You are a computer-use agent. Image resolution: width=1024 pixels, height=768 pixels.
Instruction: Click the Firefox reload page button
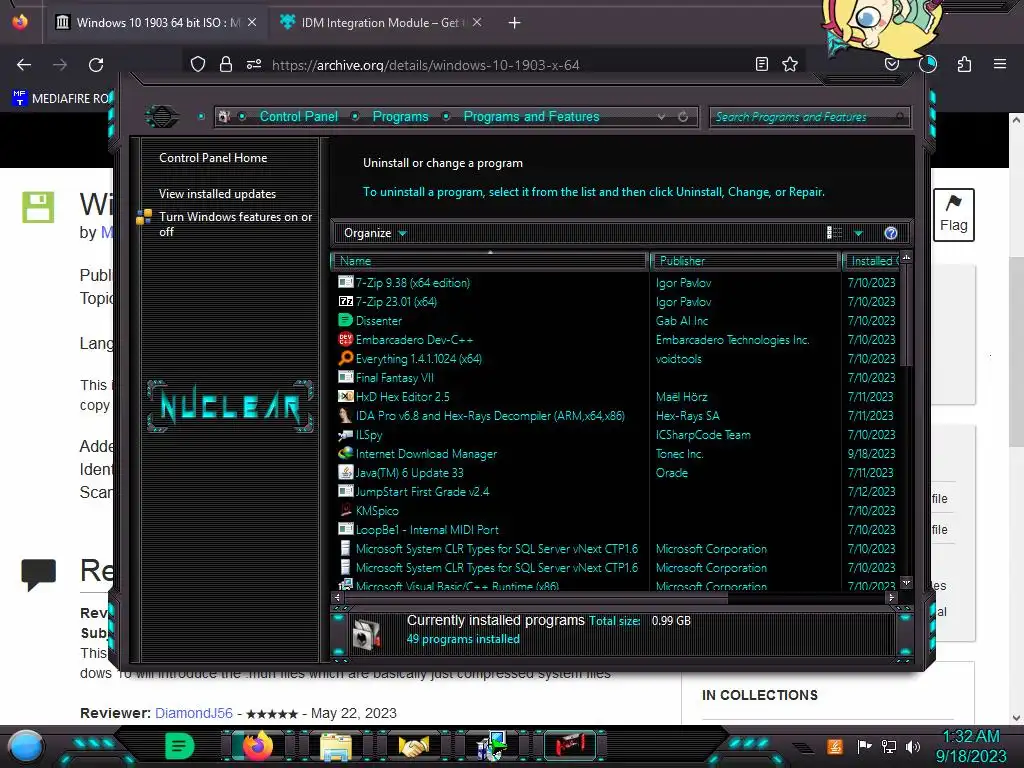[96, 65]
